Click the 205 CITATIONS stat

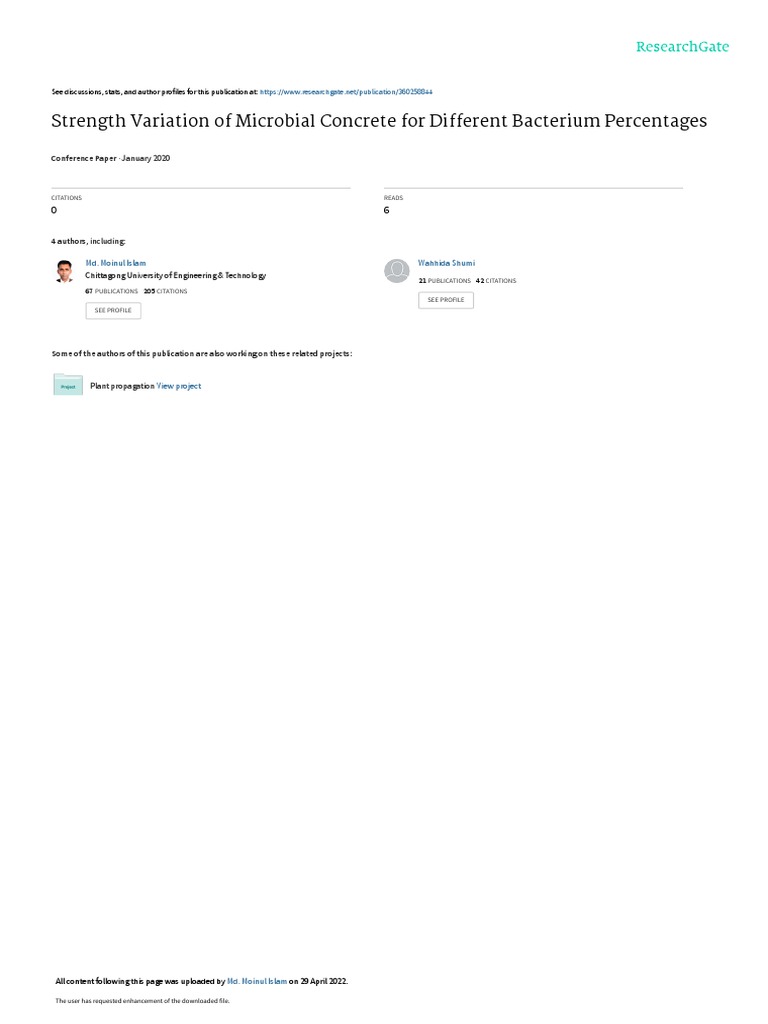(165, 291)
